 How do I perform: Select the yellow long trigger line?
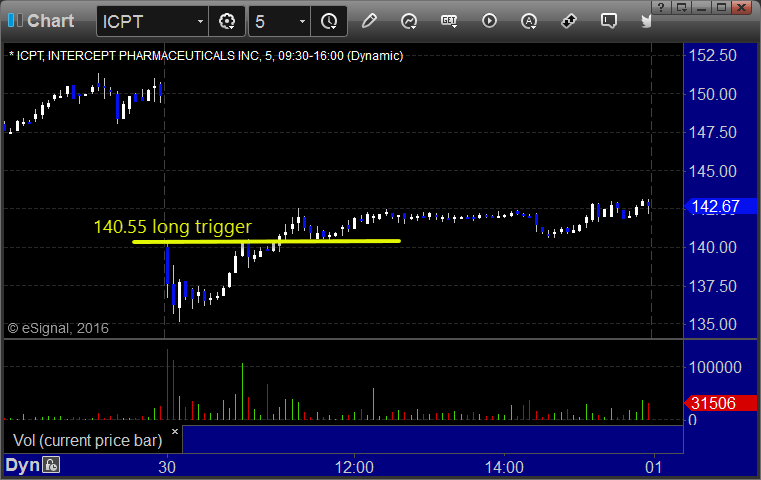[x=266, y=241]
